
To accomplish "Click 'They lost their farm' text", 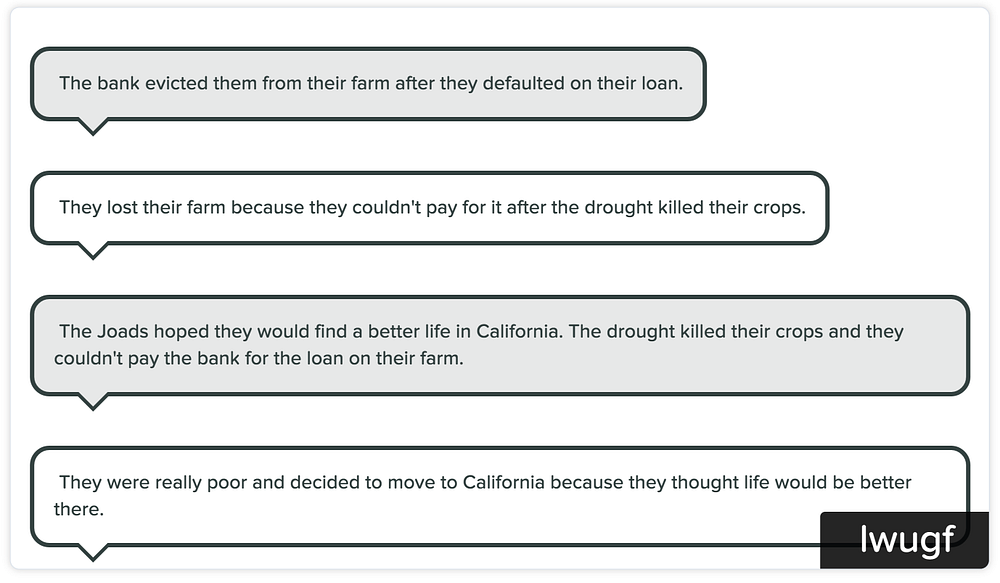I will pyautogui.click(x=142, y=208).
